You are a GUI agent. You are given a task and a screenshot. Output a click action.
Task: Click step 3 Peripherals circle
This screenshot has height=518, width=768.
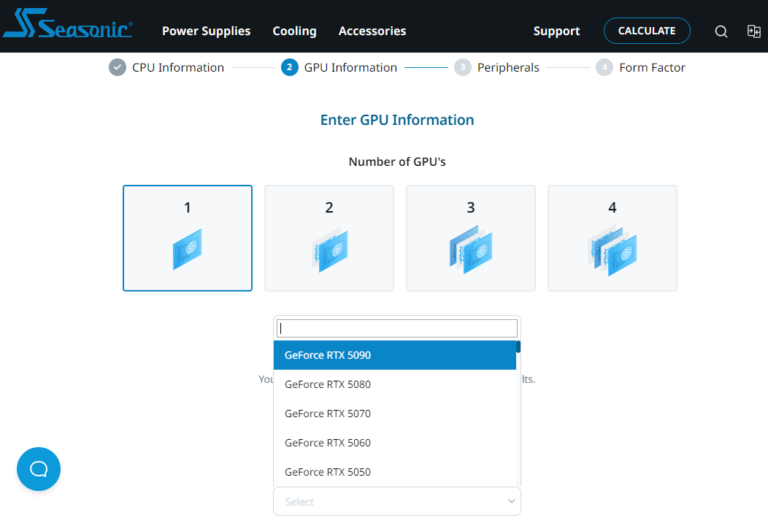click(x=462, y=68)
